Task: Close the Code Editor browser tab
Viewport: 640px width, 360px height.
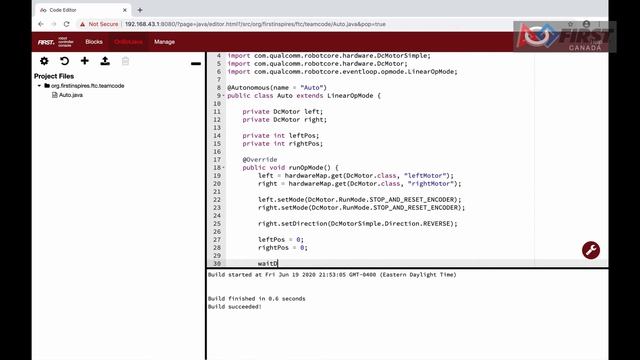Action: [x=125, y=10]
